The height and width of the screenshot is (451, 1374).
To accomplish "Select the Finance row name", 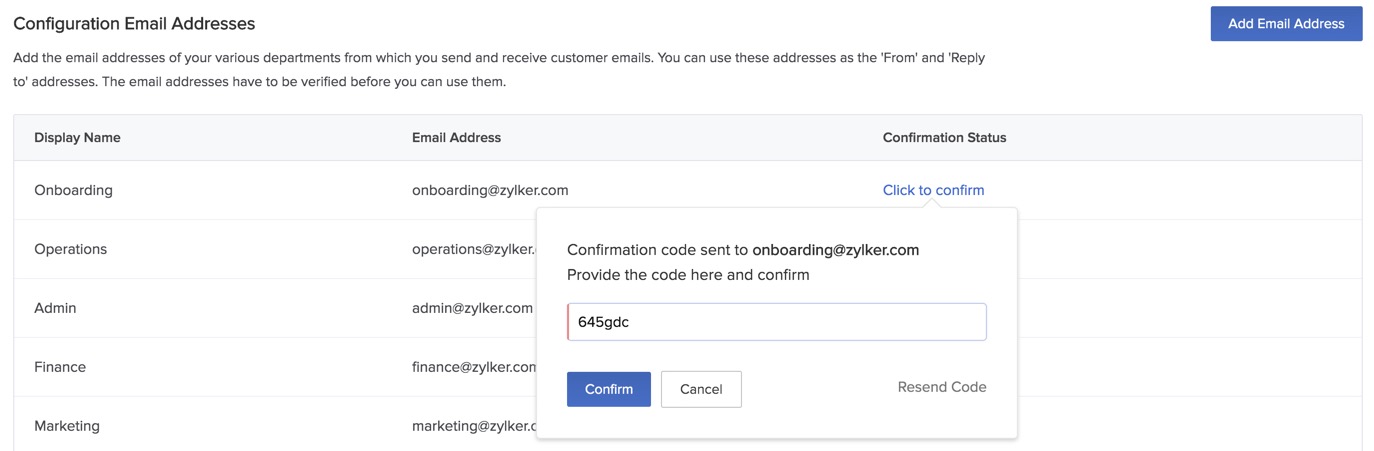I will 60,367.
